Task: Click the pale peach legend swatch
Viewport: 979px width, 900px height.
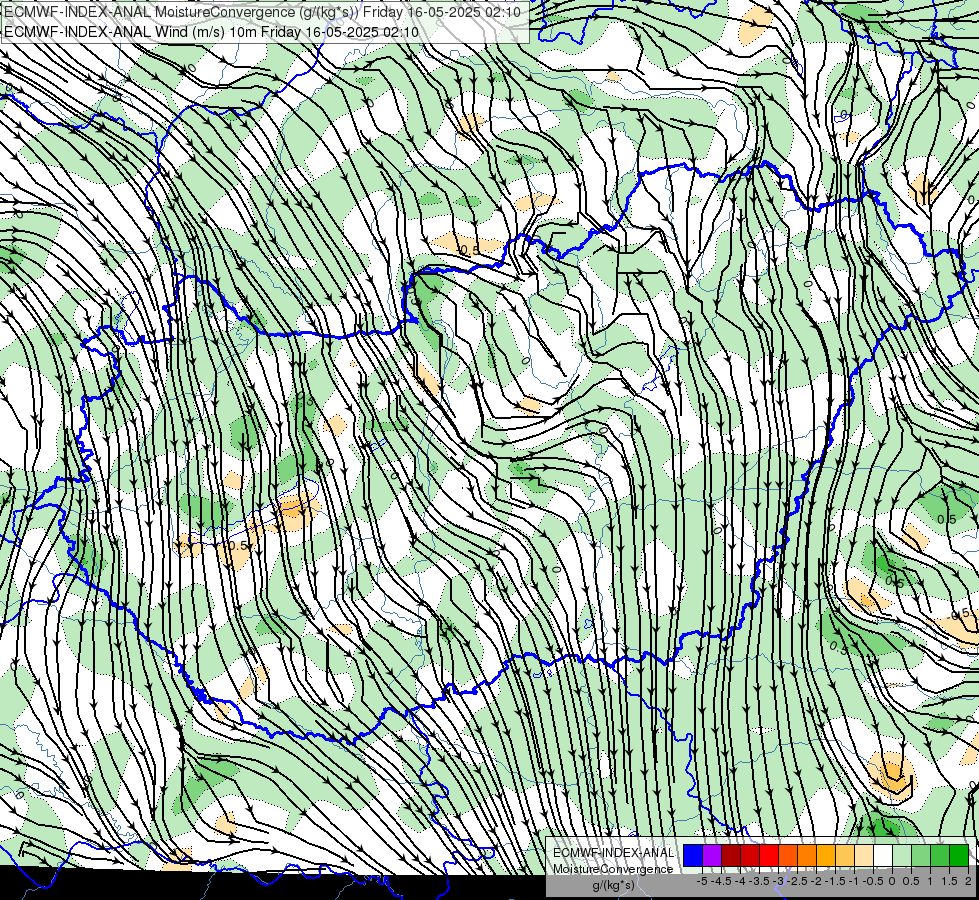Action: pyautogui.click(x=864, y=856)
